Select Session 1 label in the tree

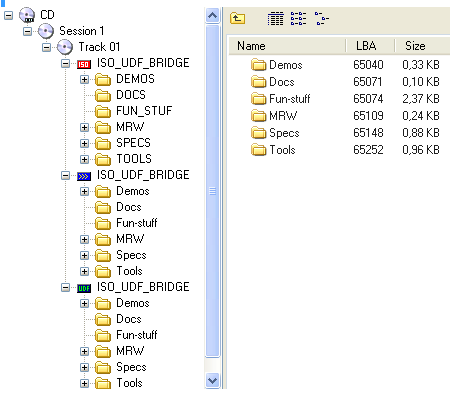tap(82, 31)
